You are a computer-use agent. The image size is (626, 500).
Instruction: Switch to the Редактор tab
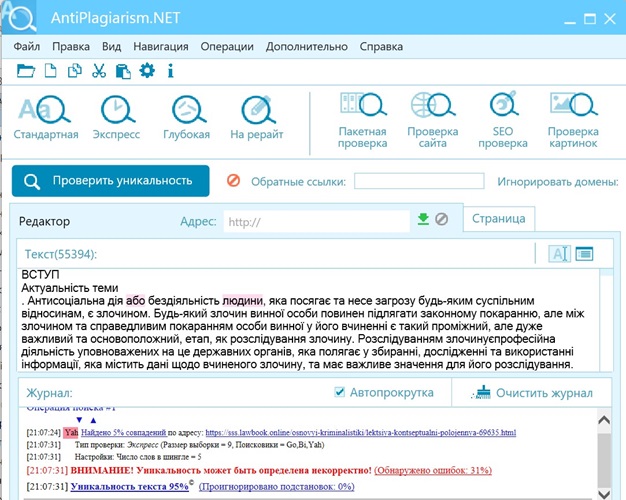tap(44, 221)
